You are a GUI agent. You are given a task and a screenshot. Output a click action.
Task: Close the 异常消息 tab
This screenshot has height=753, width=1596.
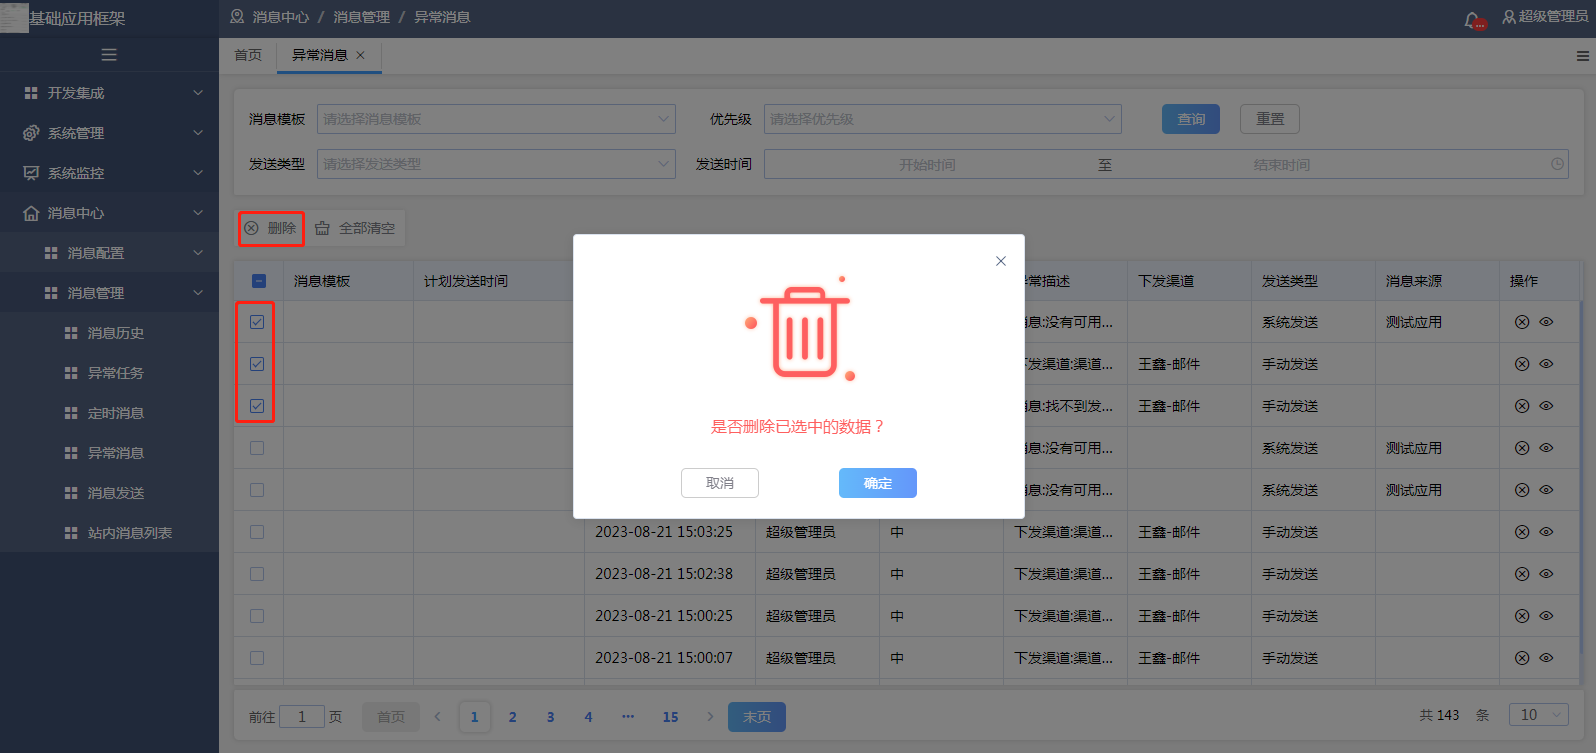pos(361,56)
